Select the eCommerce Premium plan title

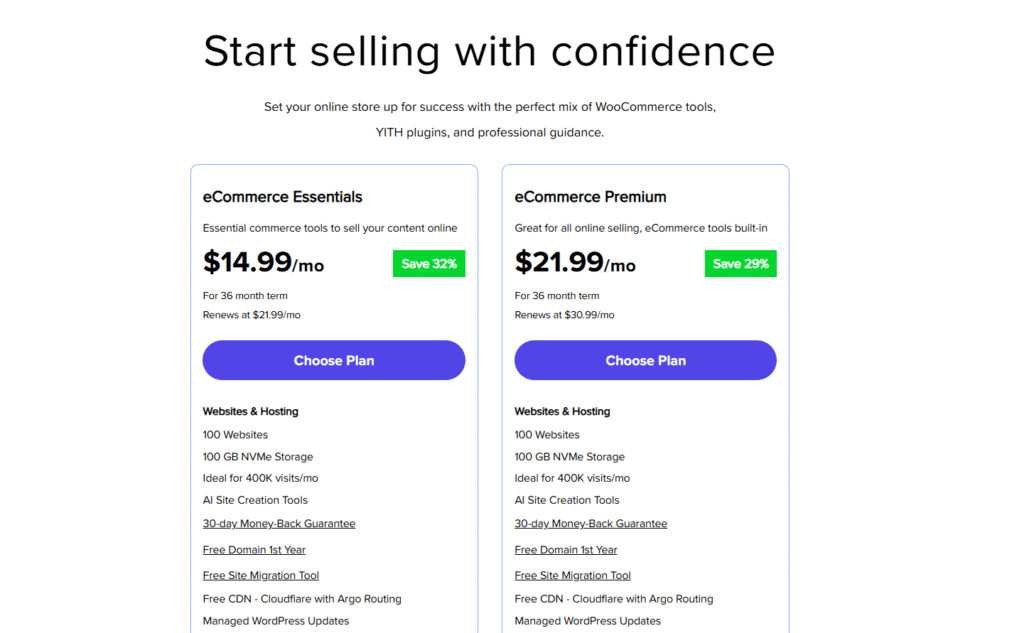pyautogui.click(x=590, y=197)
